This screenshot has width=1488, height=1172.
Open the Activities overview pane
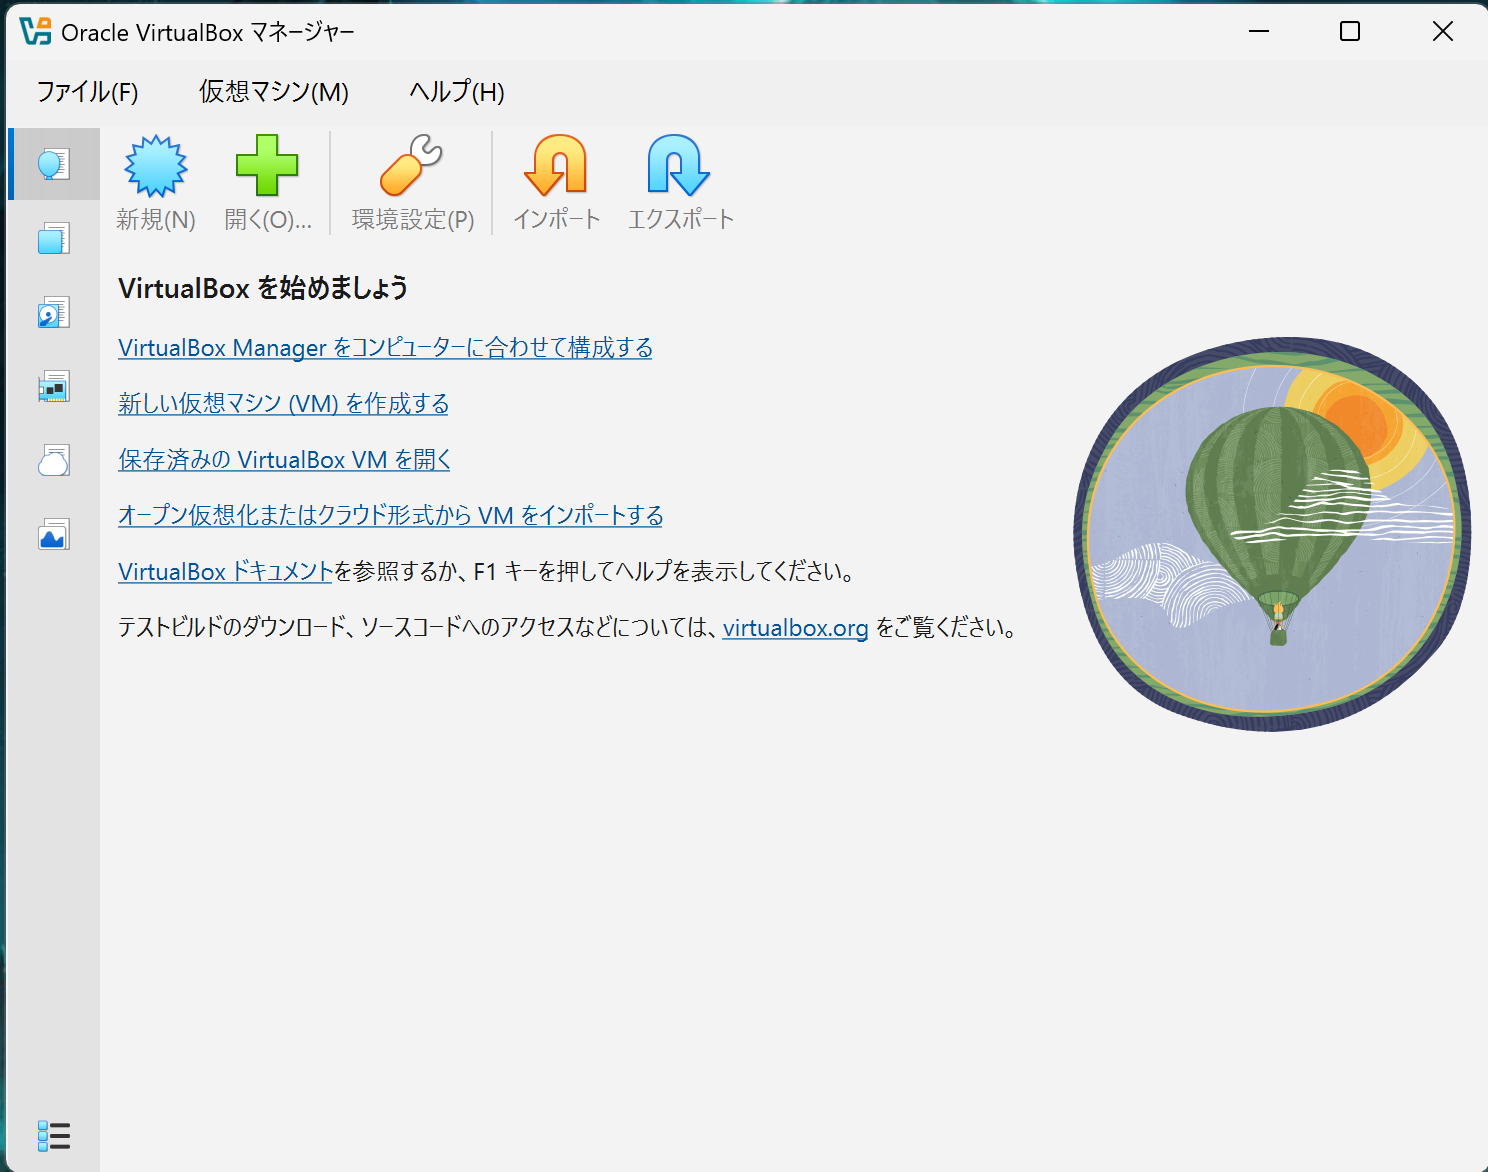click(55, 534)
